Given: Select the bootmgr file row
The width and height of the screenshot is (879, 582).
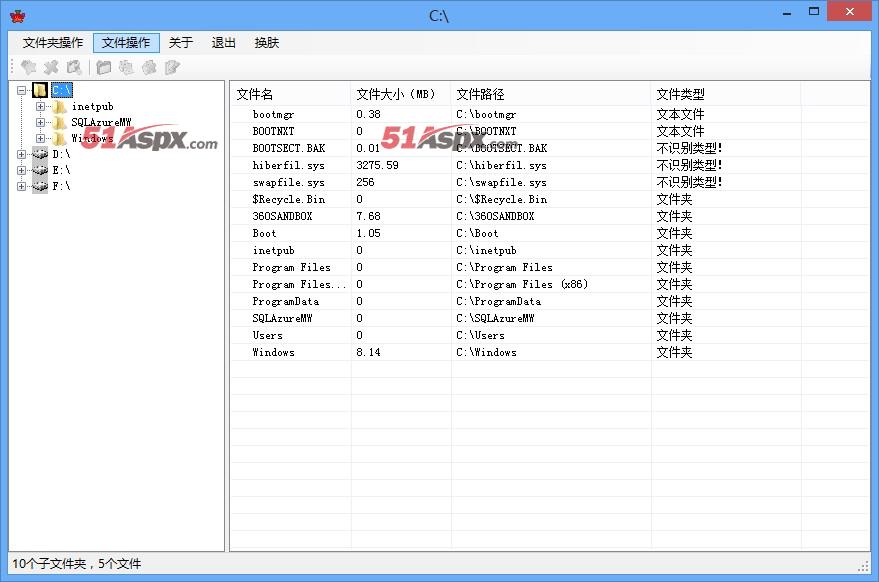Looking at the screenshot, I should point(549,114).
